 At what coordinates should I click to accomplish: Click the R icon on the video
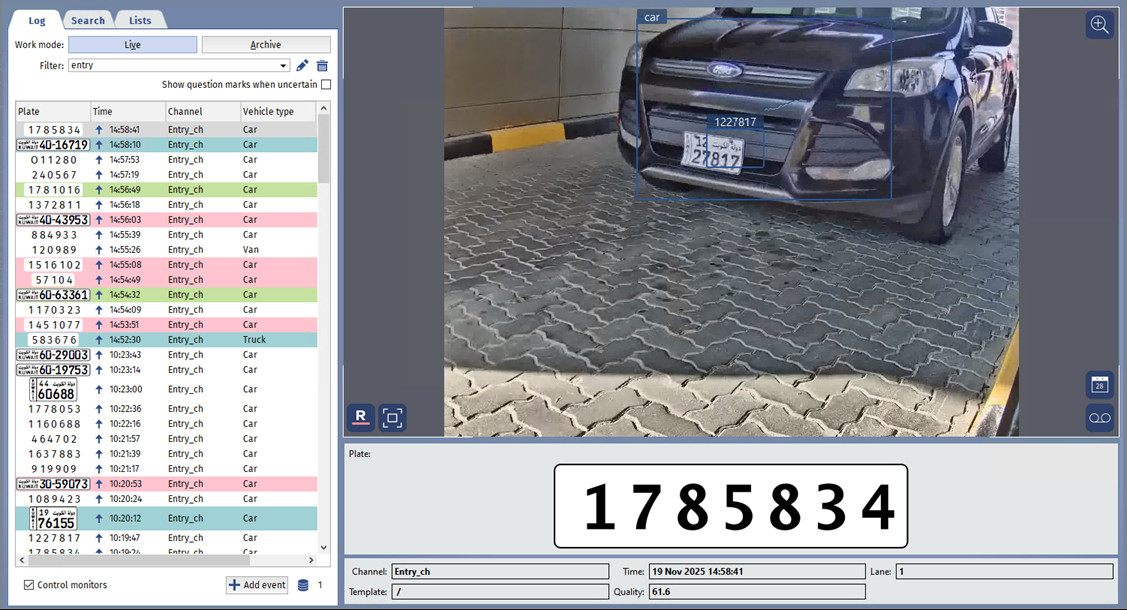[361, 418]
